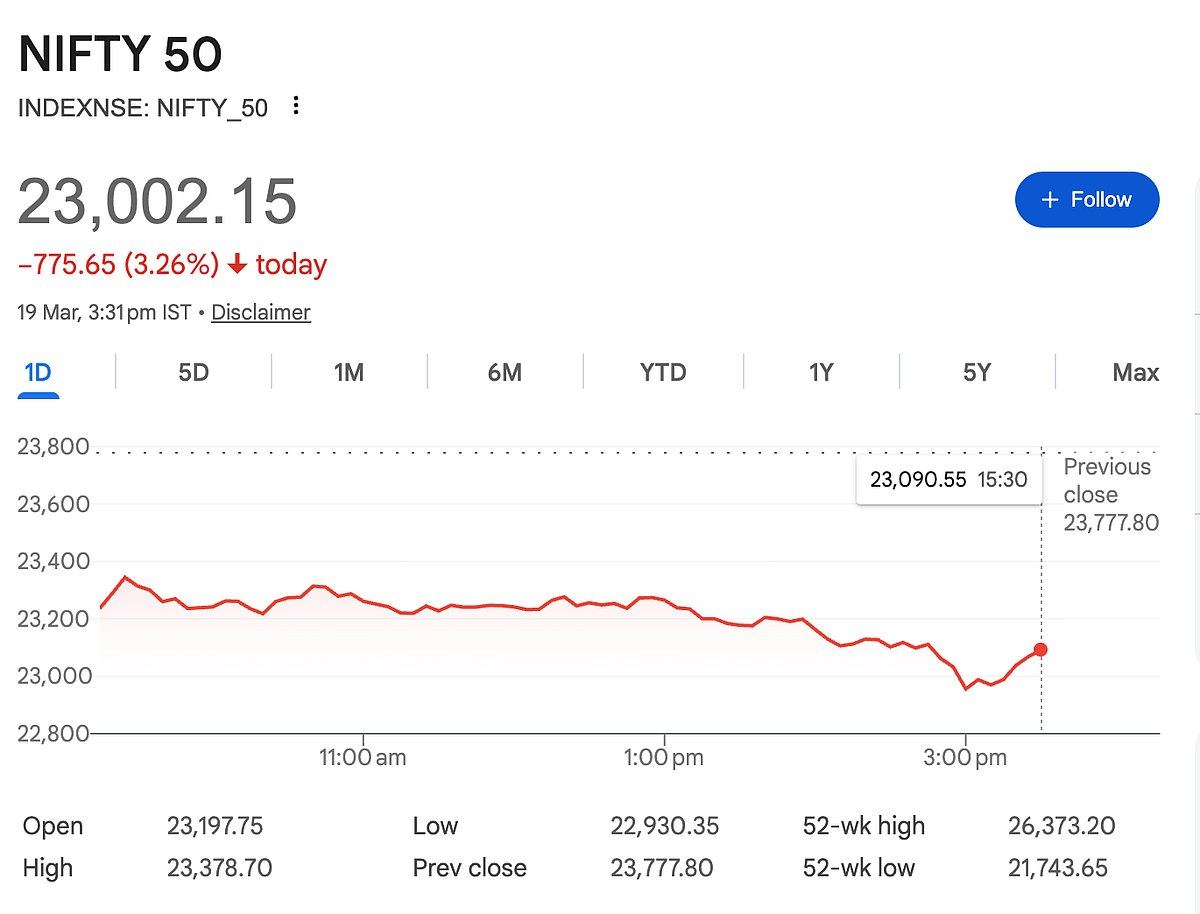Switch to the 5D chart range
1200x914 pixels.
click(194, 373)
